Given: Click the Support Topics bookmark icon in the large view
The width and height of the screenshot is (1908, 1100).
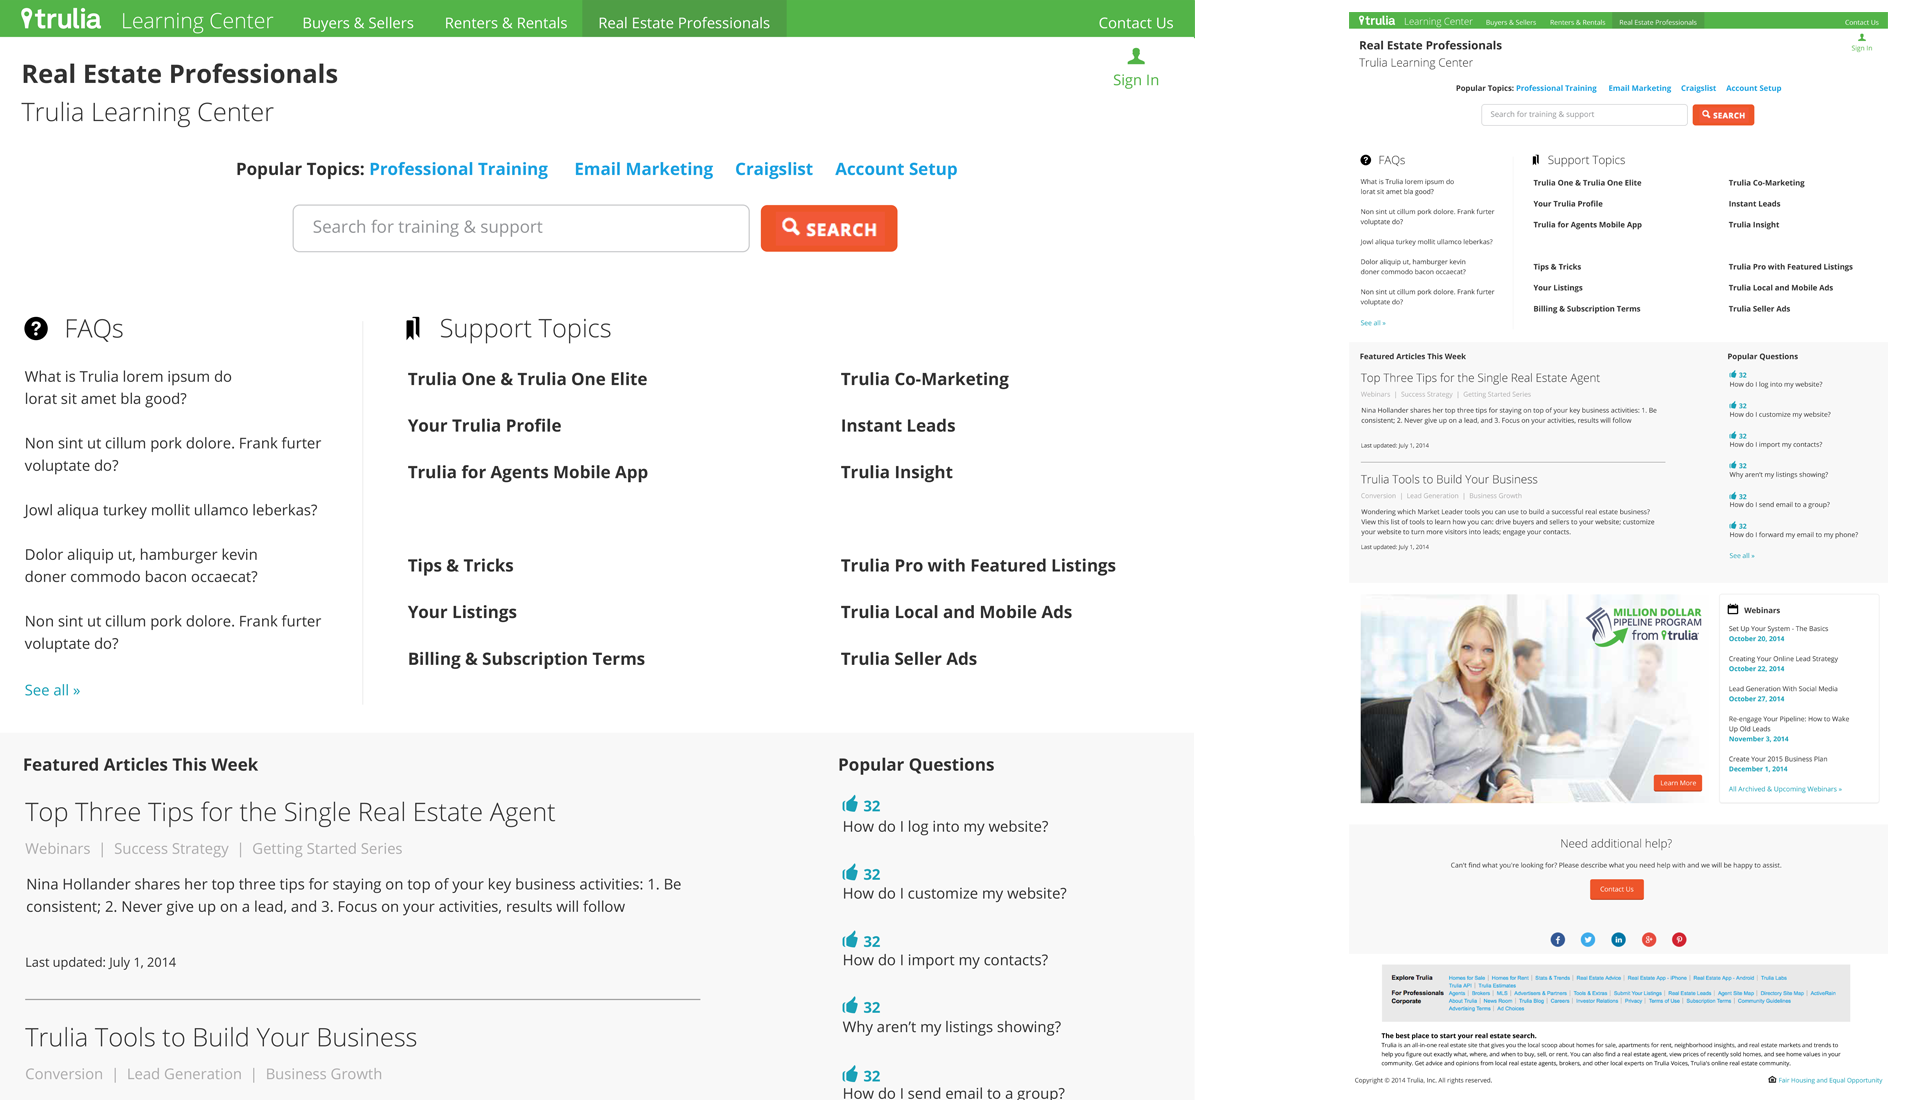Looking at the screenshot, I should (x=413, y=328).
